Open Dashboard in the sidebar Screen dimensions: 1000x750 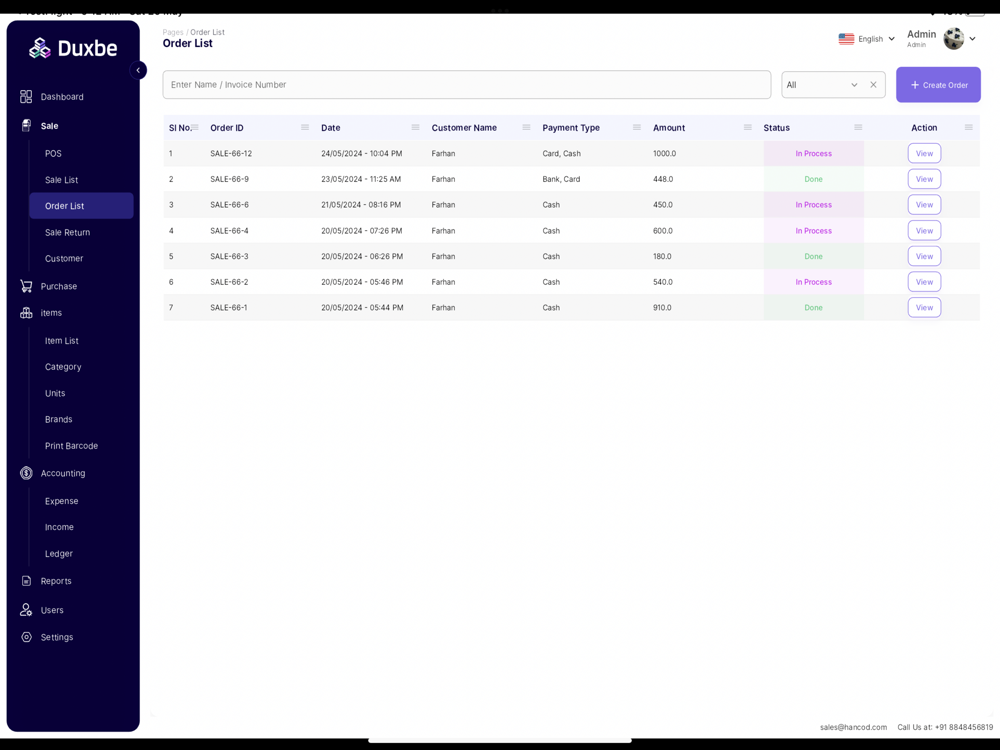pyautogui.click(x=62, y=97)
